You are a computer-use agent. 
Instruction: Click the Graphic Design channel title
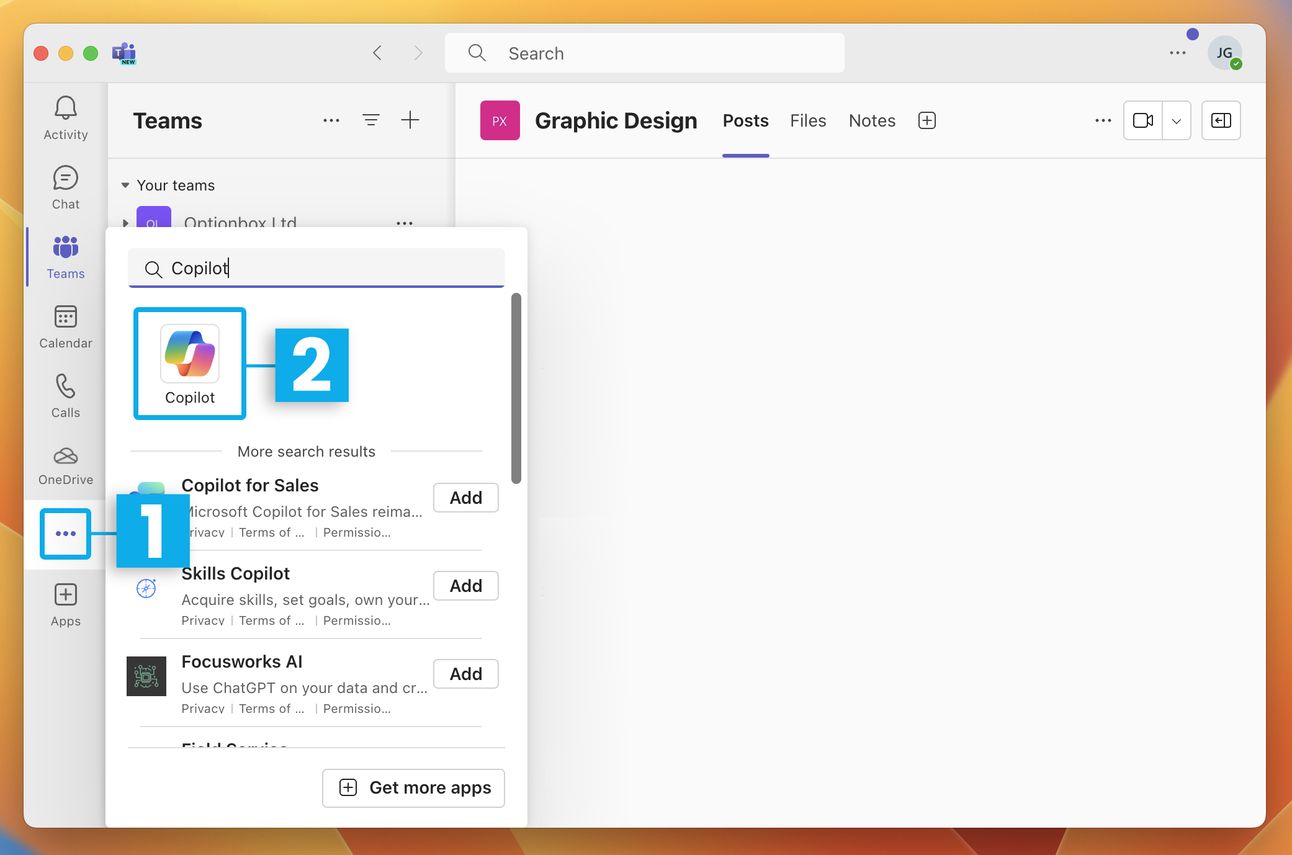click(616, 120)
